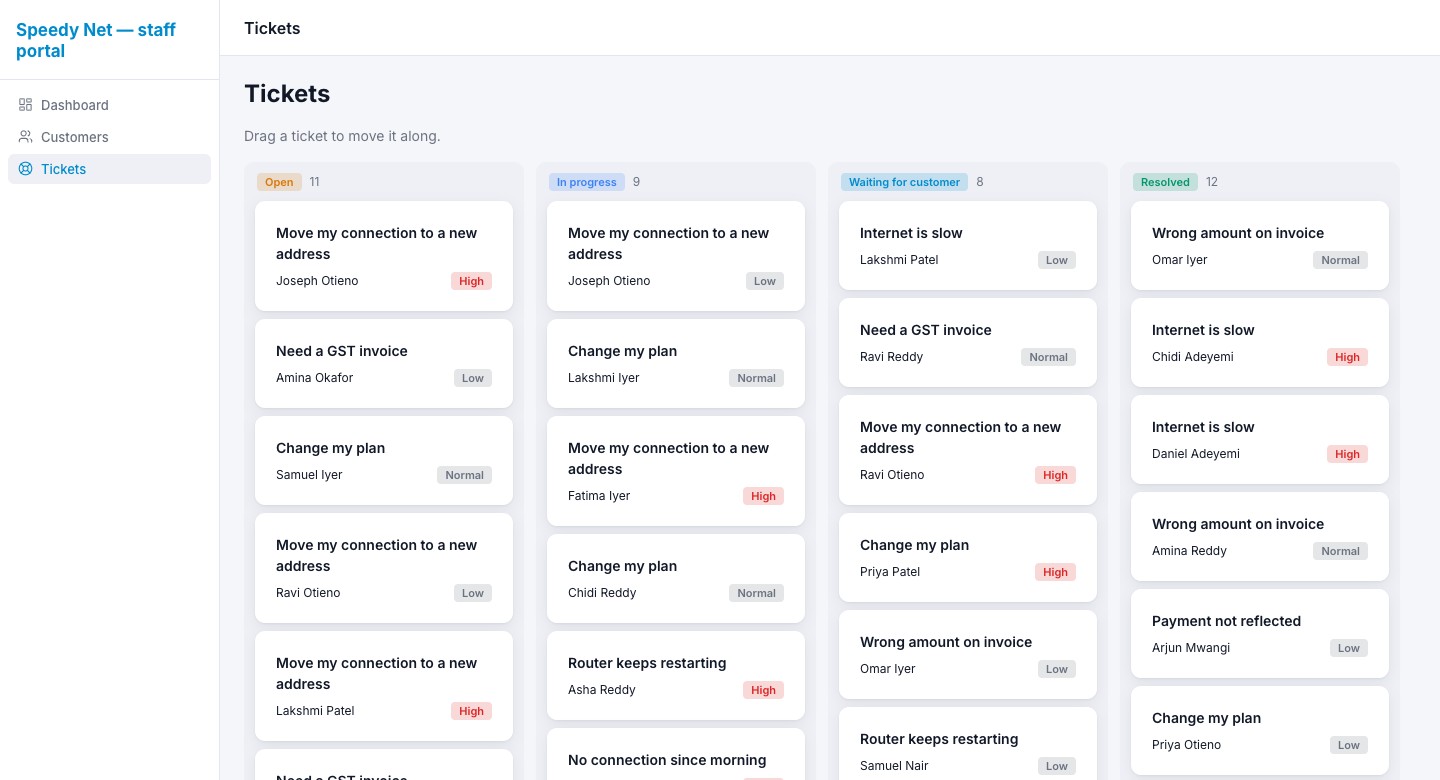Open Amina Reddy's Wrong amount on invoice ticket
Screen dimensions: 1440x780
point(1260,536)
